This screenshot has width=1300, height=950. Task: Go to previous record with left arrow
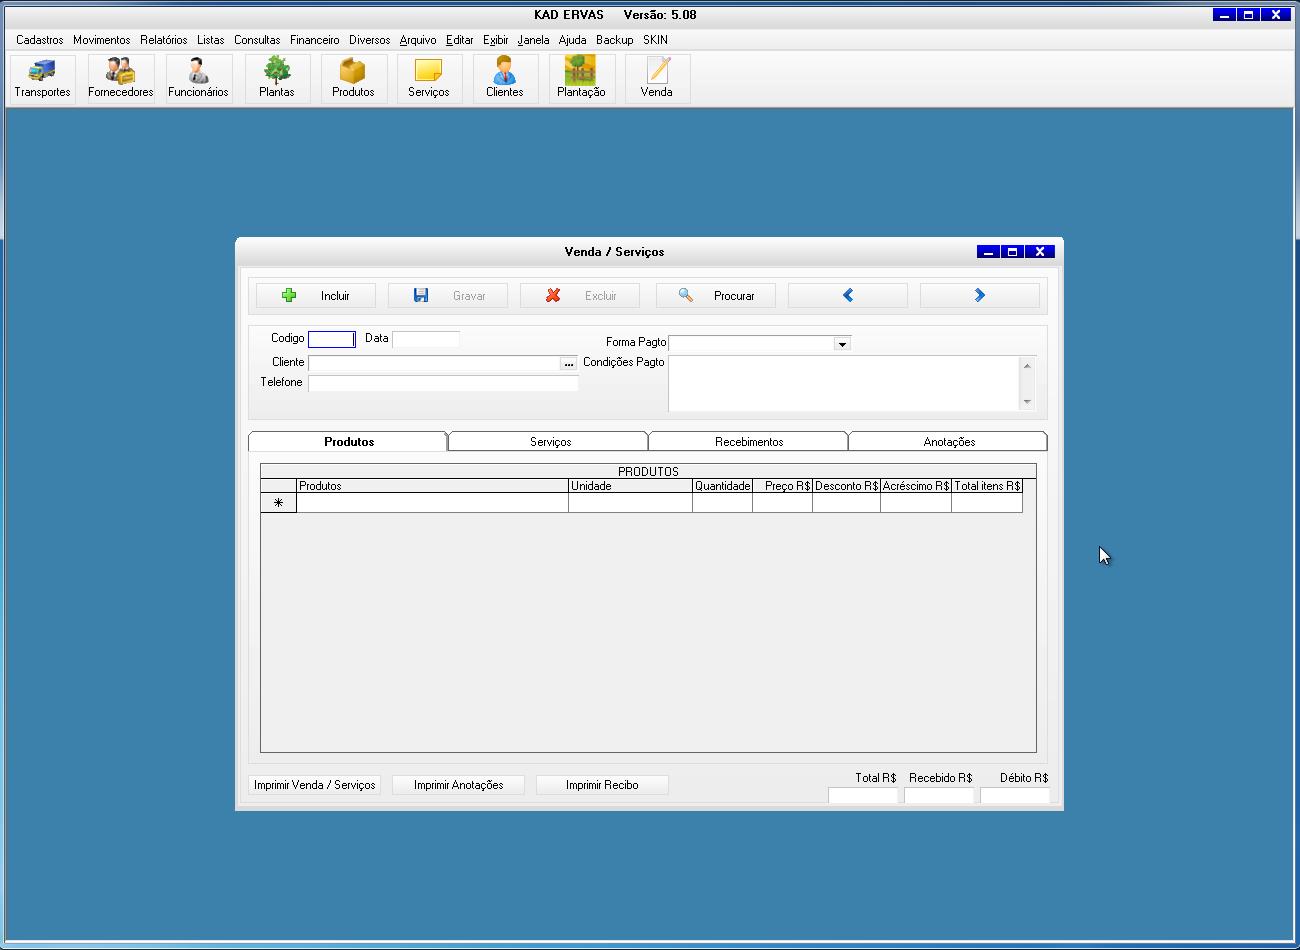click(x=848, y=295)
